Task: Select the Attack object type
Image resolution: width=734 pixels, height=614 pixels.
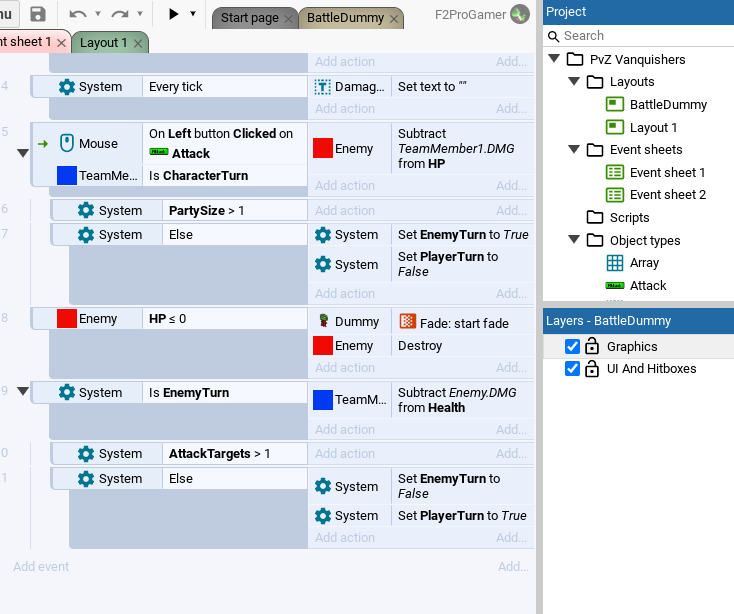Action: (x=648, y=285)
